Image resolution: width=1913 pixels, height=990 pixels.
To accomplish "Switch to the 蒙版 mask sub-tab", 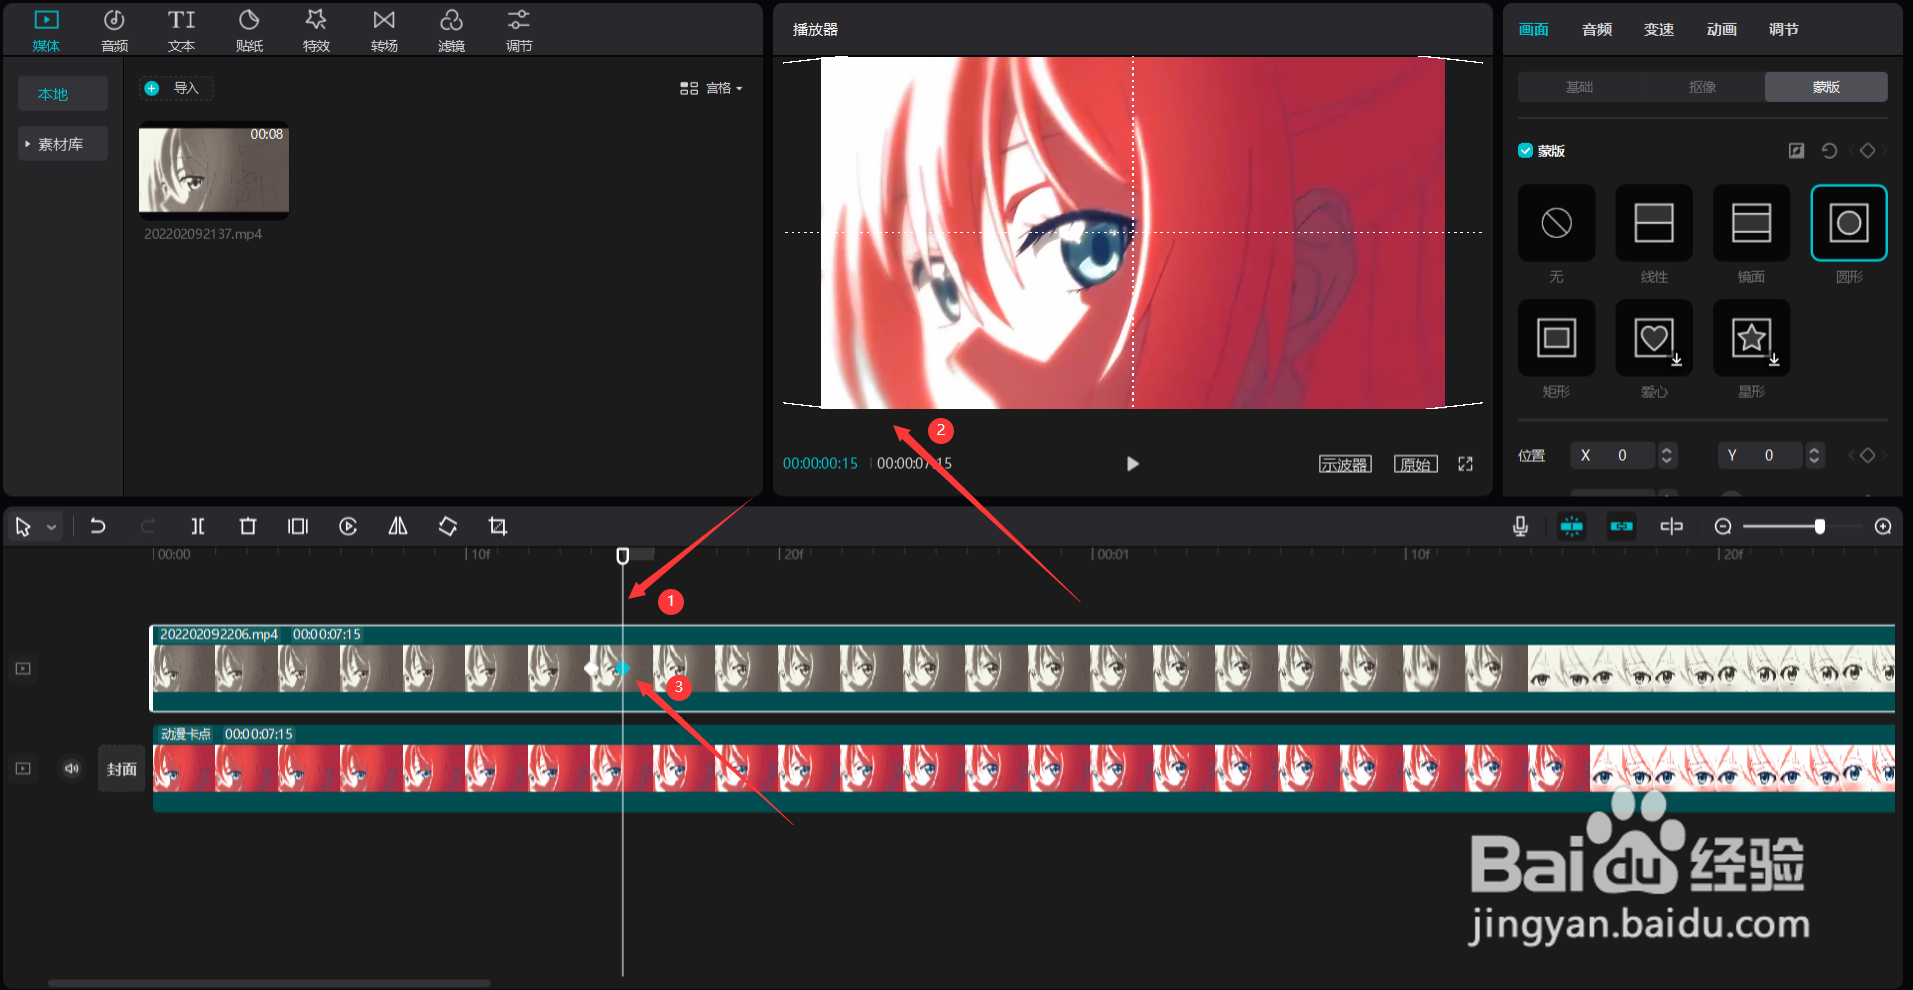I will click(1826, 87).
